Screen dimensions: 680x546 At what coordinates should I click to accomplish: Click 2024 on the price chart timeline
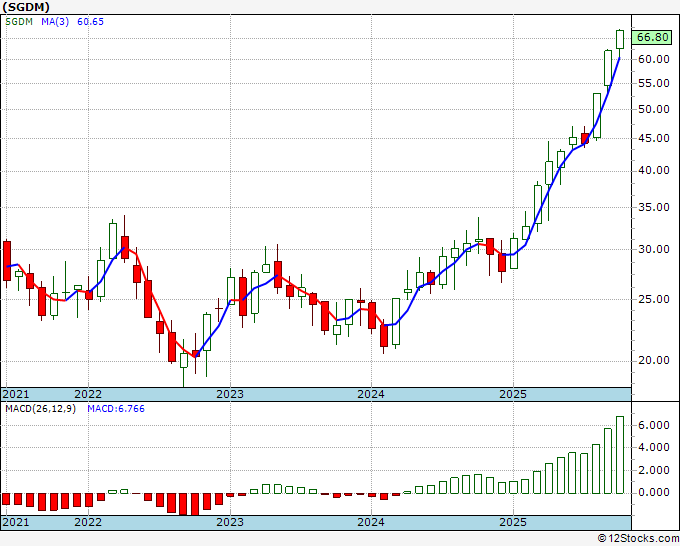371,394
